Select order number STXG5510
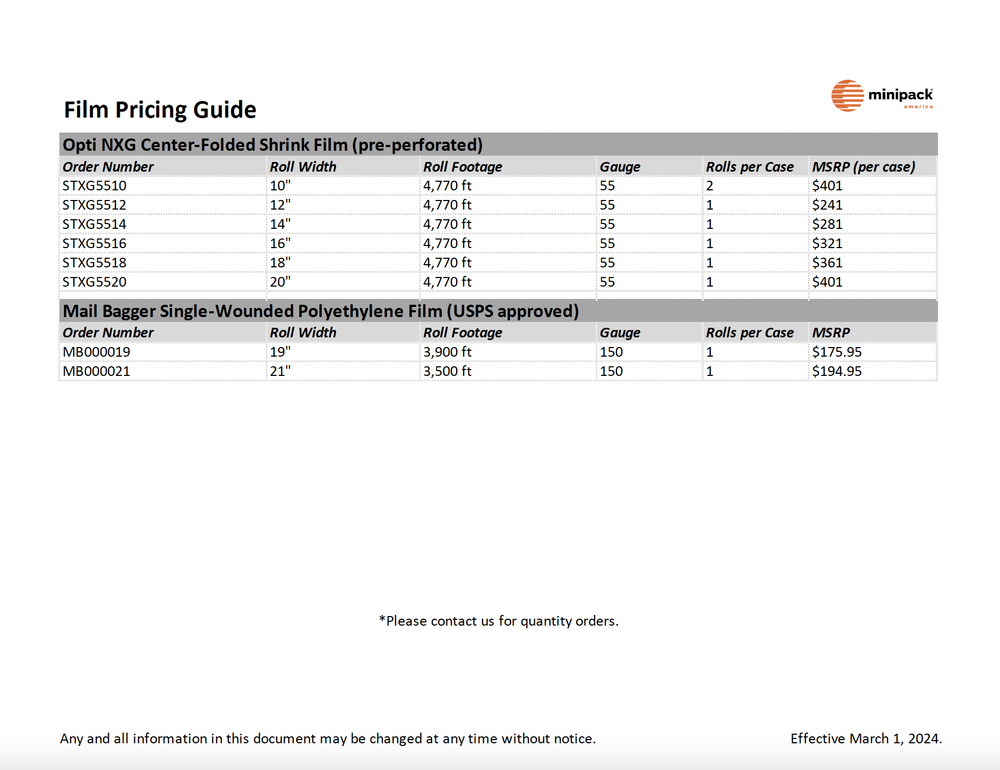 tap(94, 186)
